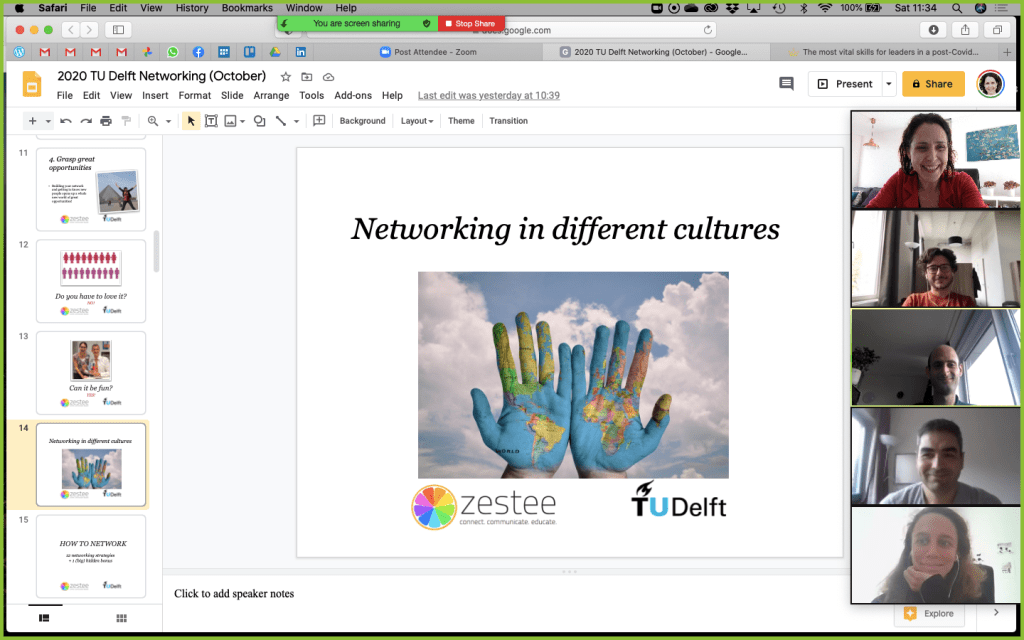Viewport: 1024px width, 640px height.
Task: Click the undo arrow in toolbar
Action: click(66, 121)
